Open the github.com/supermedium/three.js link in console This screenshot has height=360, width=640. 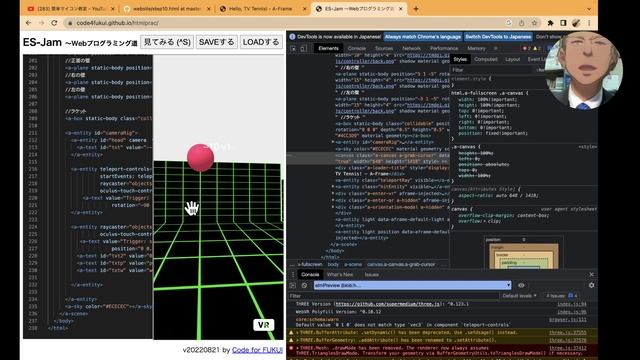click(387, 304)
